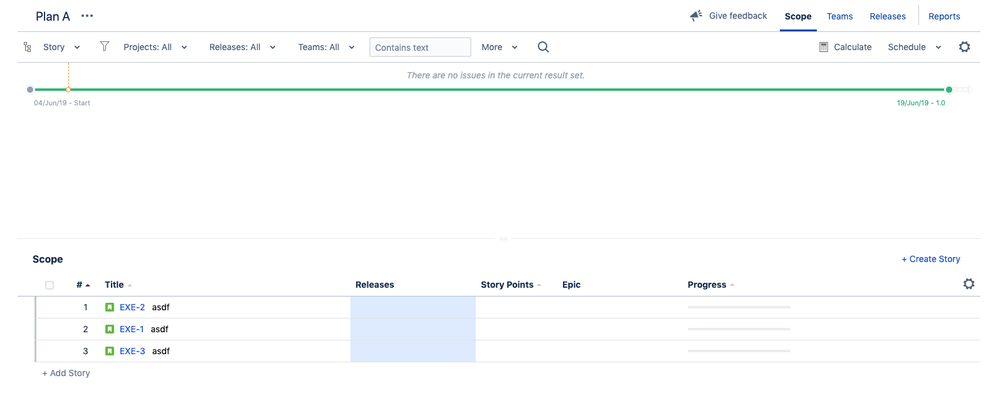
Task: Click the Give feedback link
Action: (738, 16)
